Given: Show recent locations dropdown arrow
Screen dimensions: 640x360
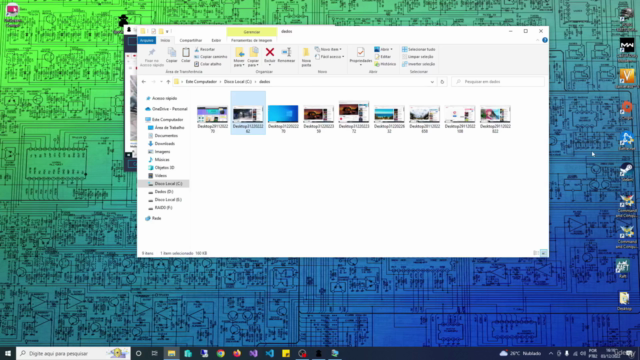Looking at the screenshot, I should click(x=161, y=82).
